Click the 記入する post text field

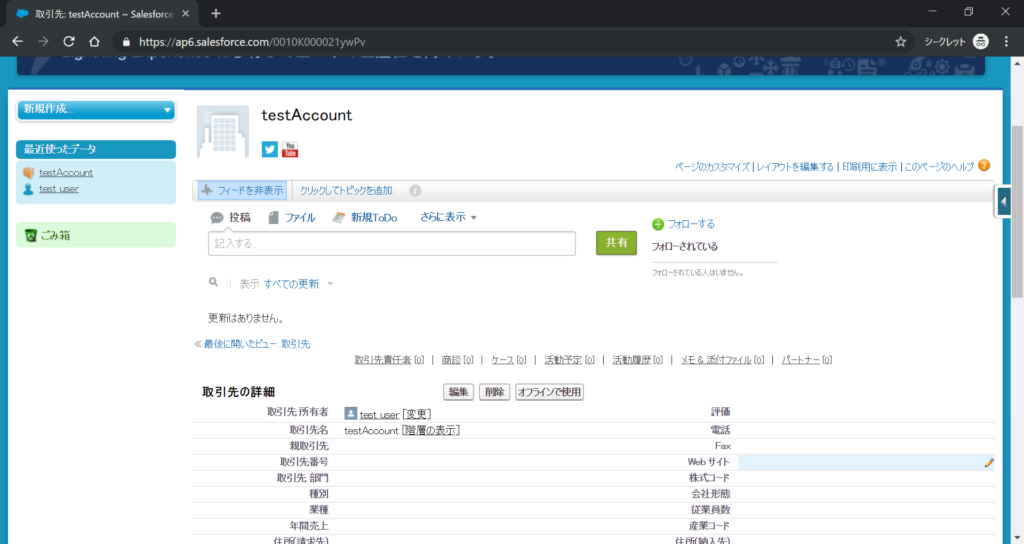(x=391, y=243)
